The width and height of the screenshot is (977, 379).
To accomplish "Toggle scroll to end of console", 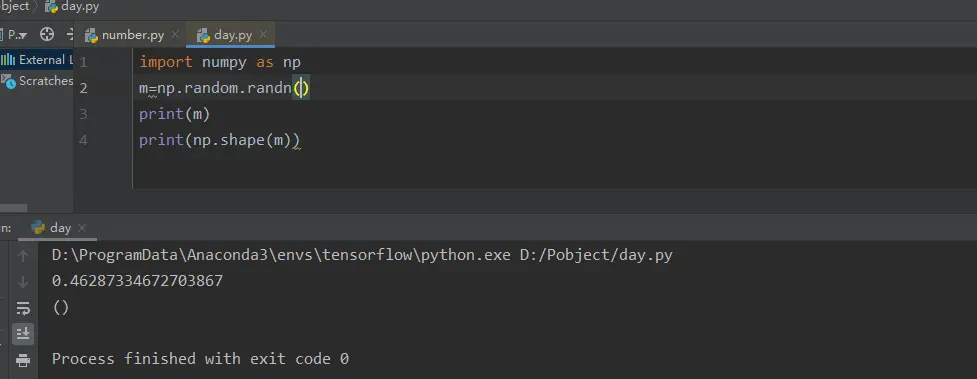I will (23, 333).
